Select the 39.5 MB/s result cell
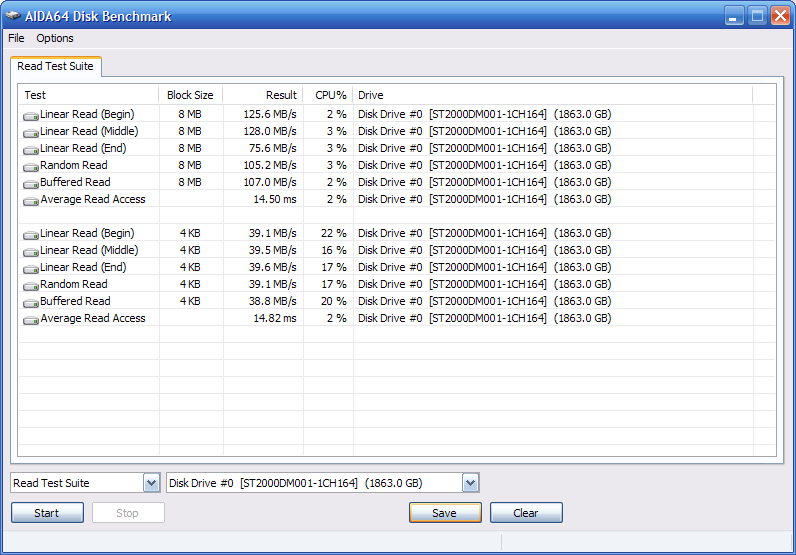796x555 pixels. (273, 250)
